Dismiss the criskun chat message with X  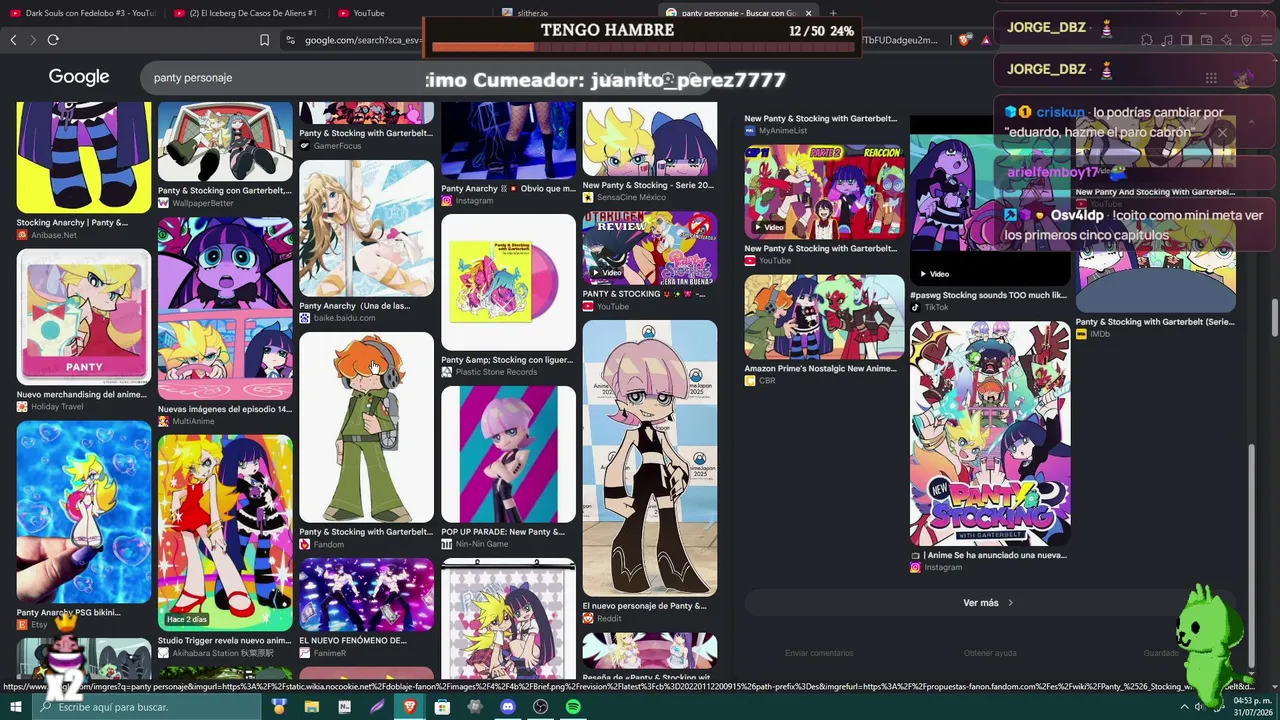pos(1222,132)
